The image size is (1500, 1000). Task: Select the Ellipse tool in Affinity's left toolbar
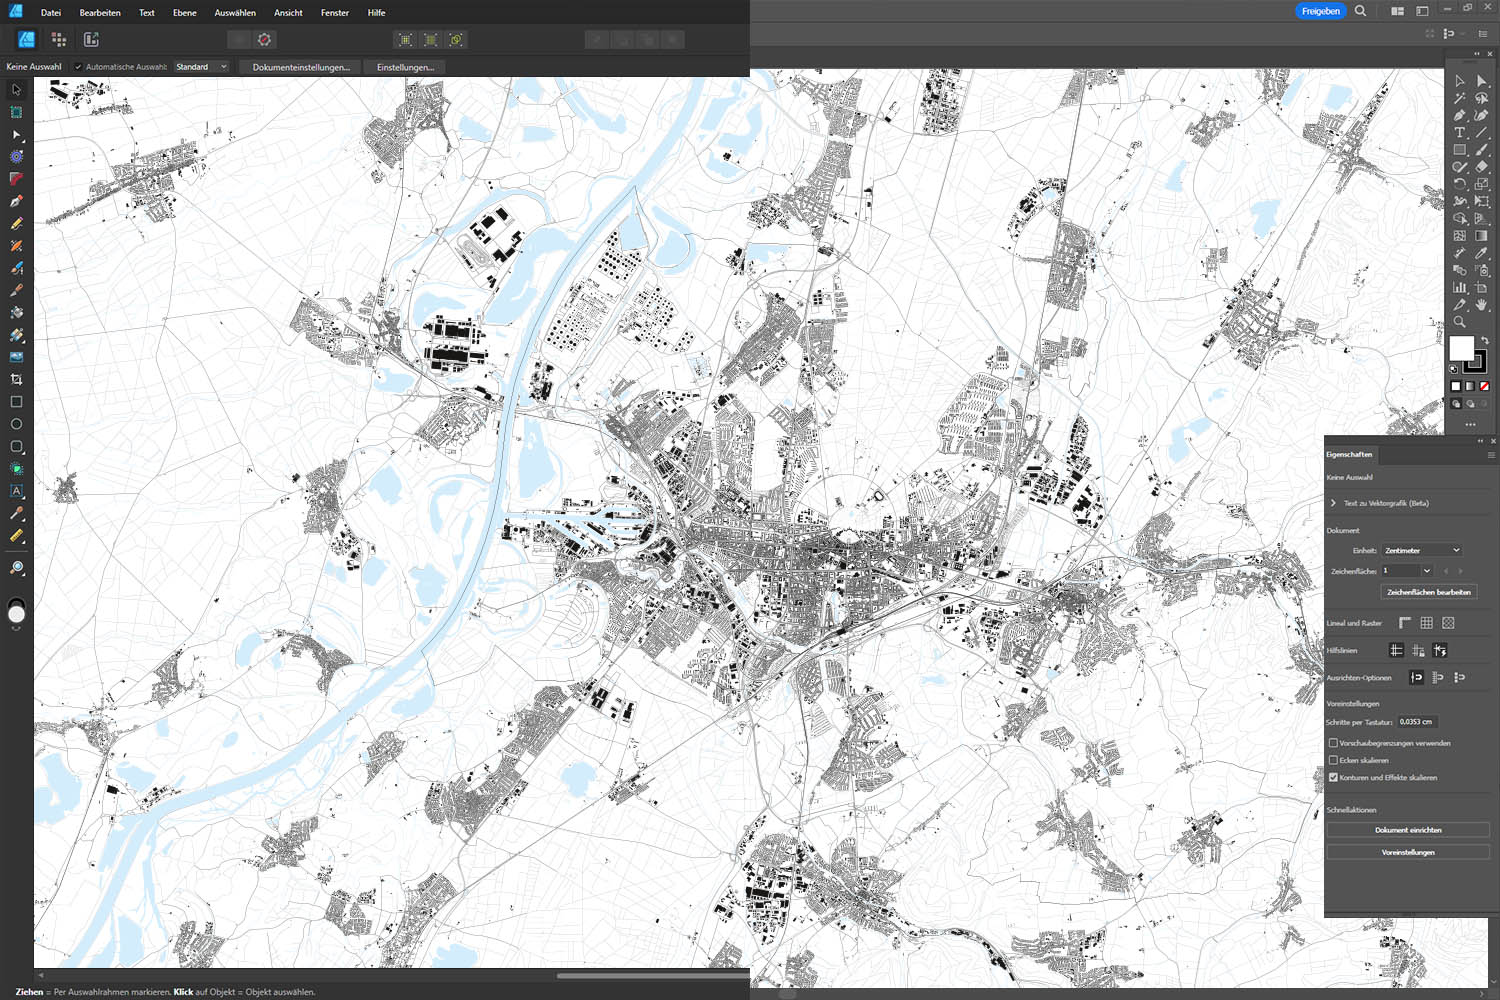pos(16,424)
